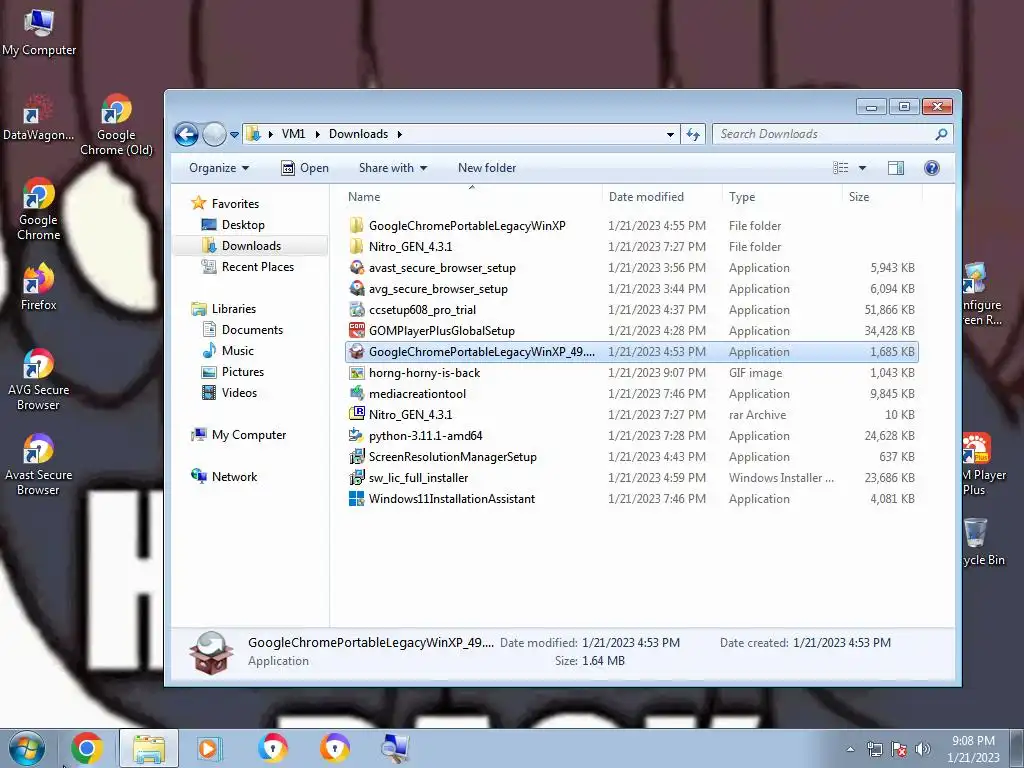Click the volume speaker tray icon
Screen dimensions: 1024x768
923,748
